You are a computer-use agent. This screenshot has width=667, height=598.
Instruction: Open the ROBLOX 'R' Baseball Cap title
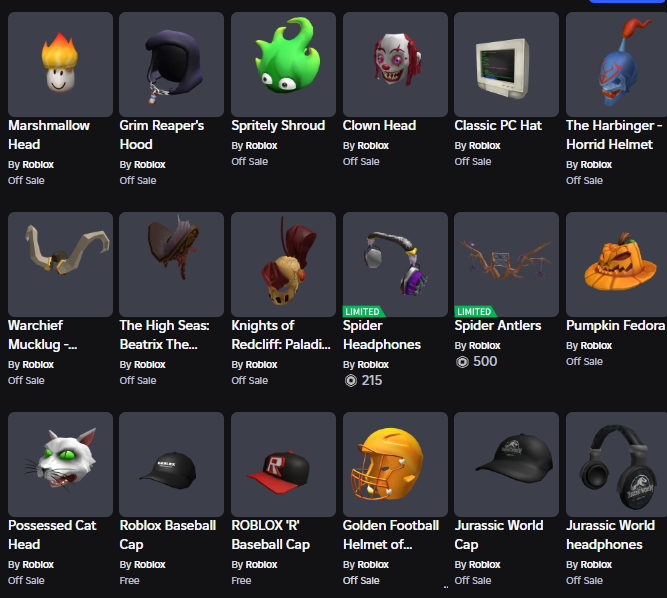(271, 535)
